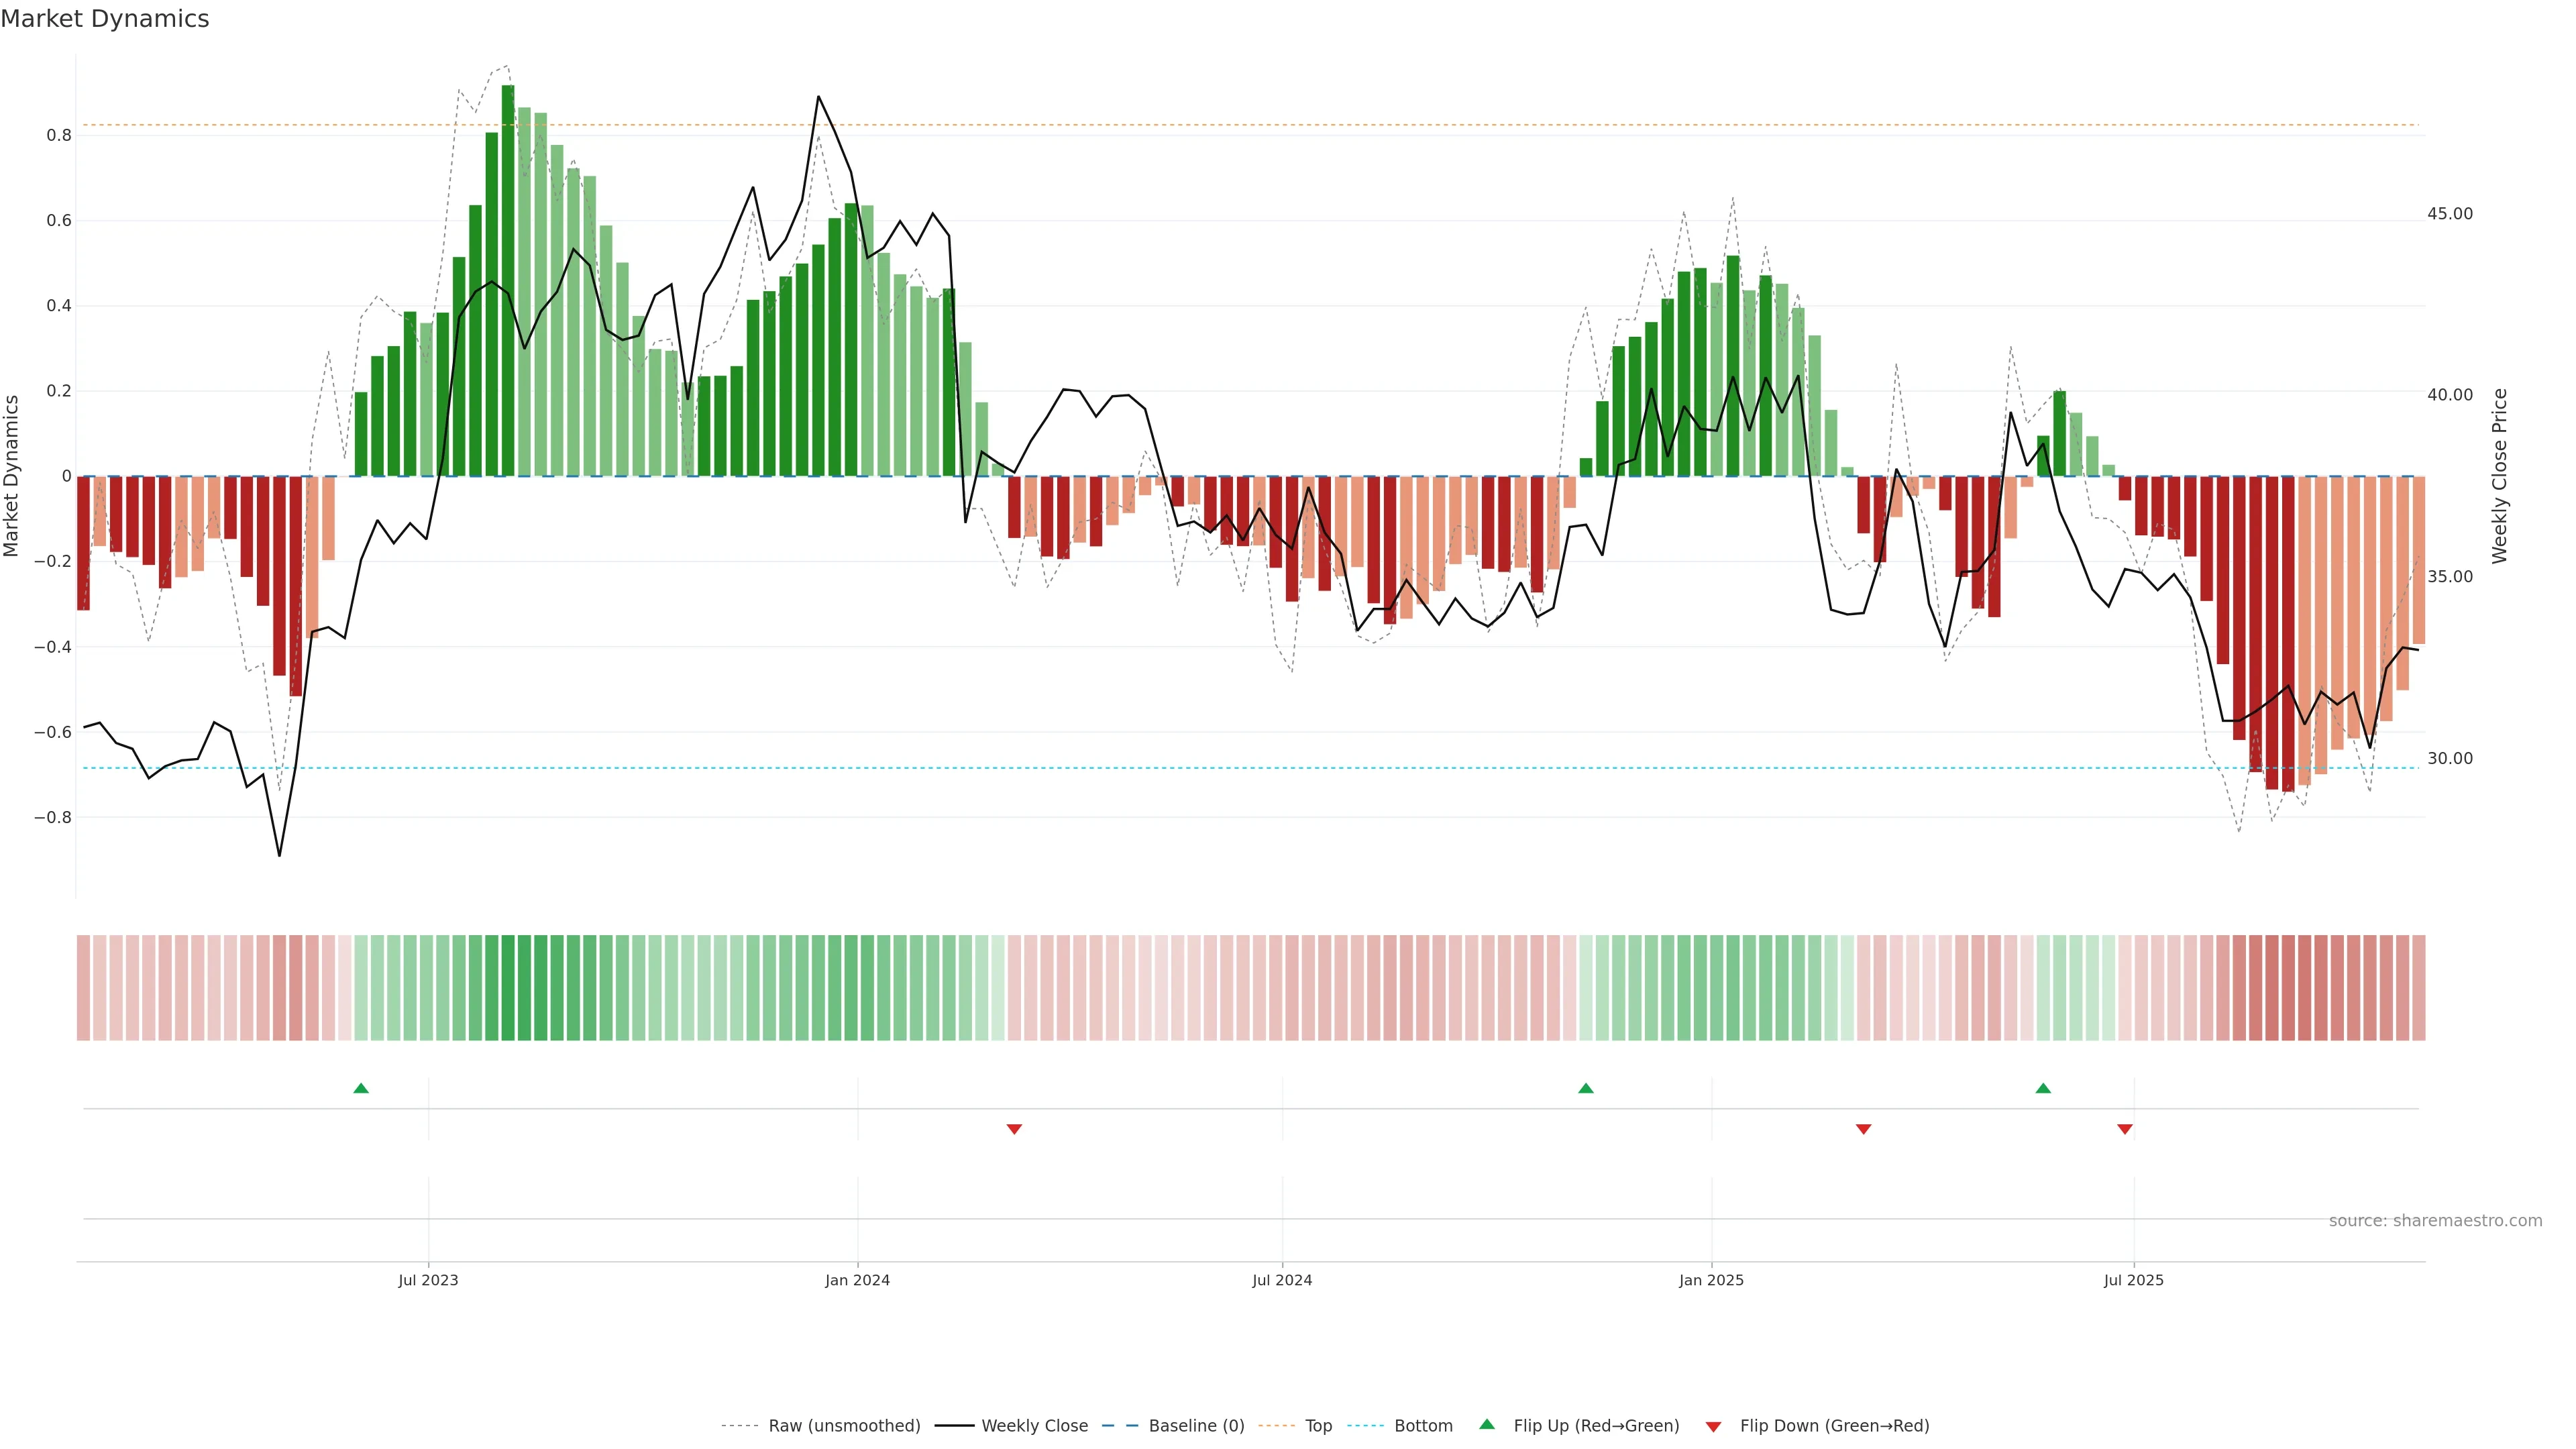
Task: Click the green Flip Up triangle before Jul 2023
Action: (361, 1088)
